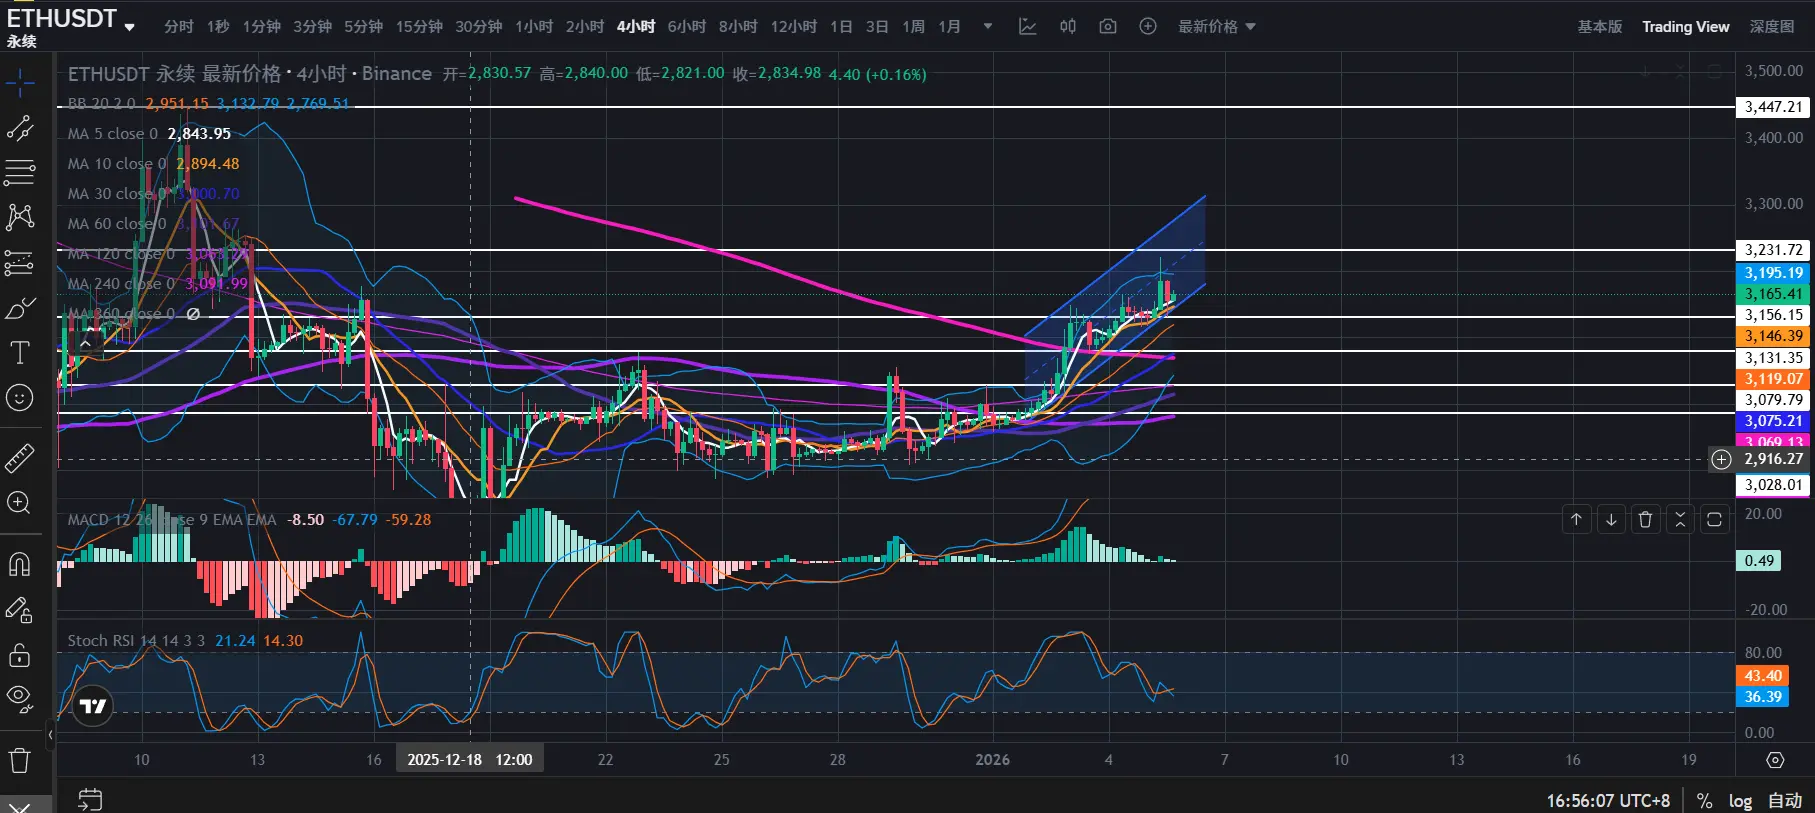Screen dimensions: 1815x813
Task: Click the 2025-12-18 12:00 time label
Action: [x=469, y=760]
